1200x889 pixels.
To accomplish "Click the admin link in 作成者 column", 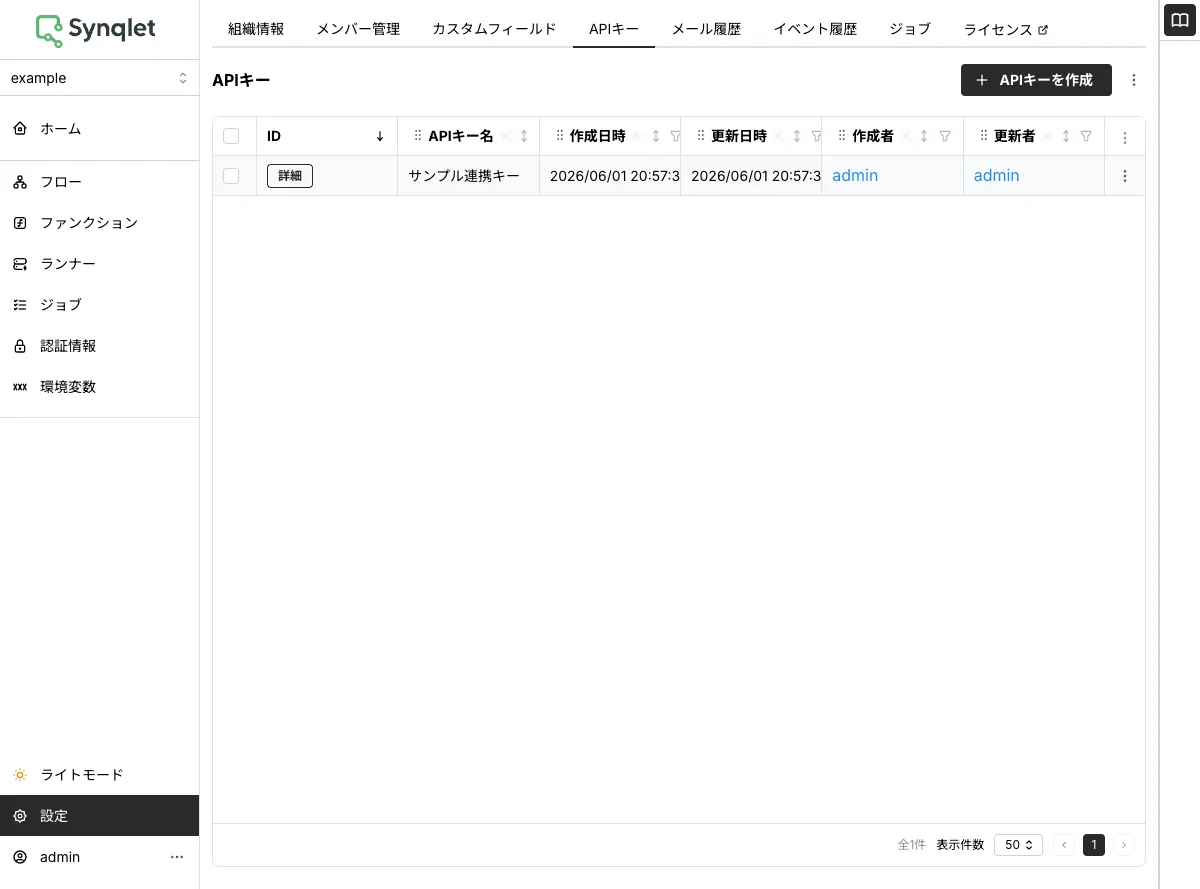I will tap(855, 176).
